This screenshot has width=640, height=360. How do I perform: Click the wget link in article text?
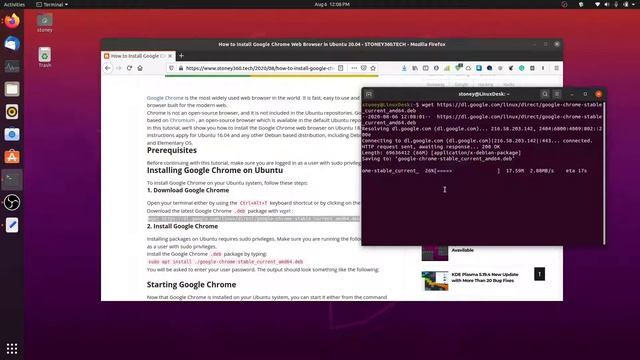coord(285,211)
